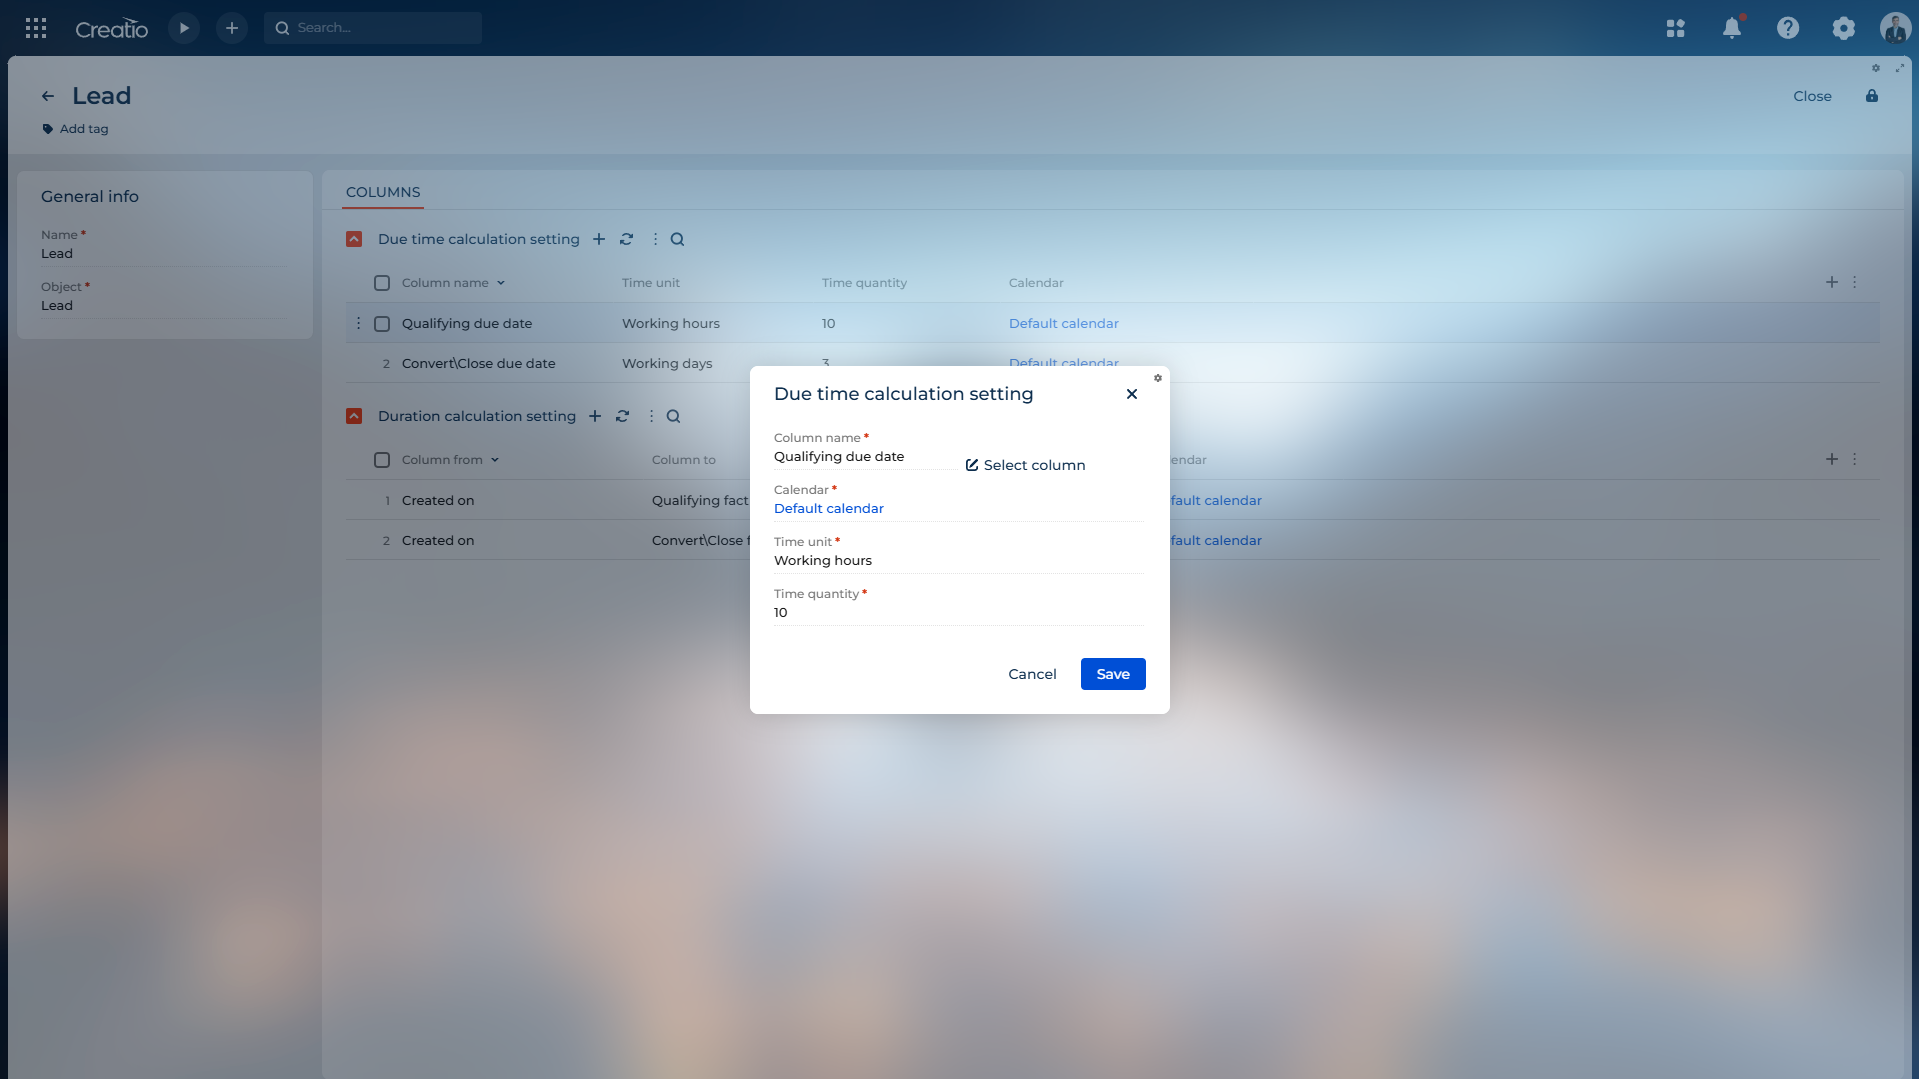
Task: Refresh the Due time calculation setting list
Action: pos(626,239)
